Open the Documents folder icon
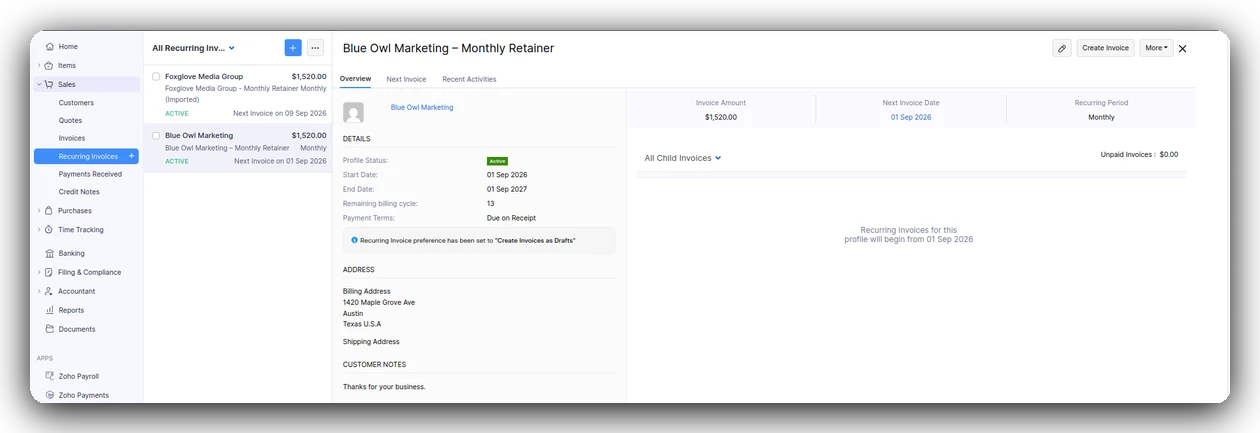1260x433 pixels. pos(49,329)
